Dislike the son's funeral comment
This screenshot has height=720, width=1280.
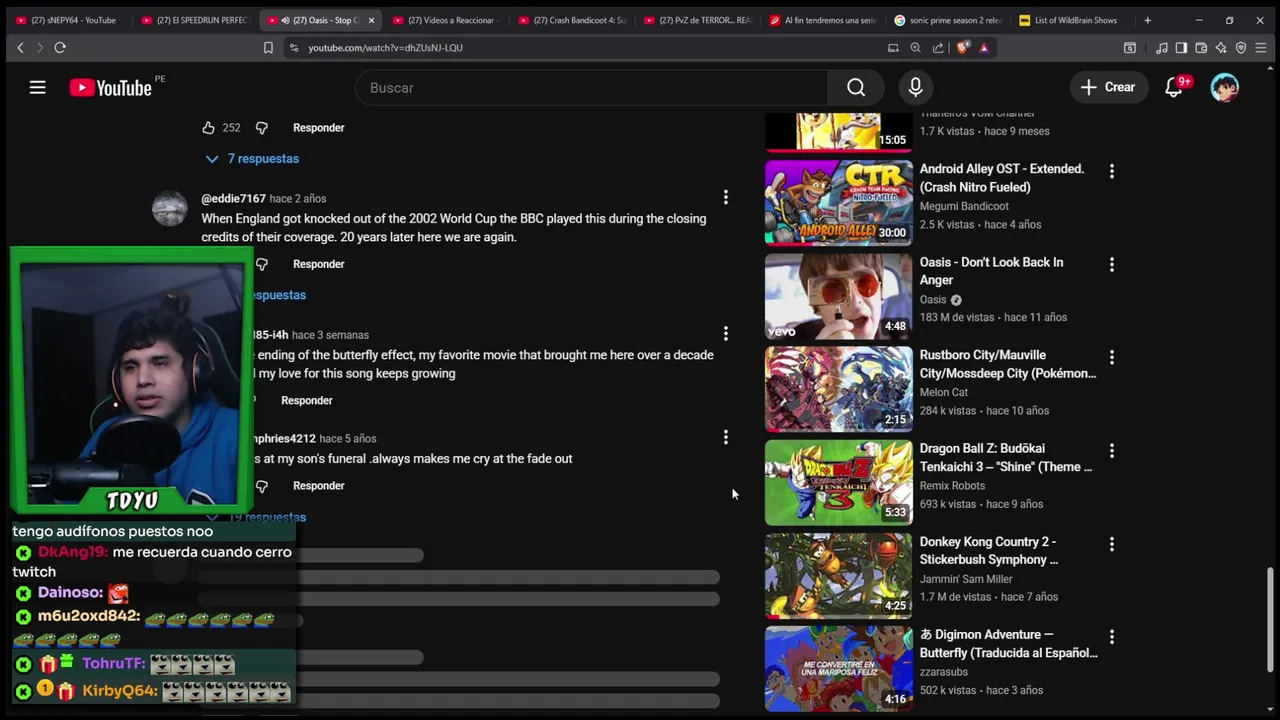(261, 486)
